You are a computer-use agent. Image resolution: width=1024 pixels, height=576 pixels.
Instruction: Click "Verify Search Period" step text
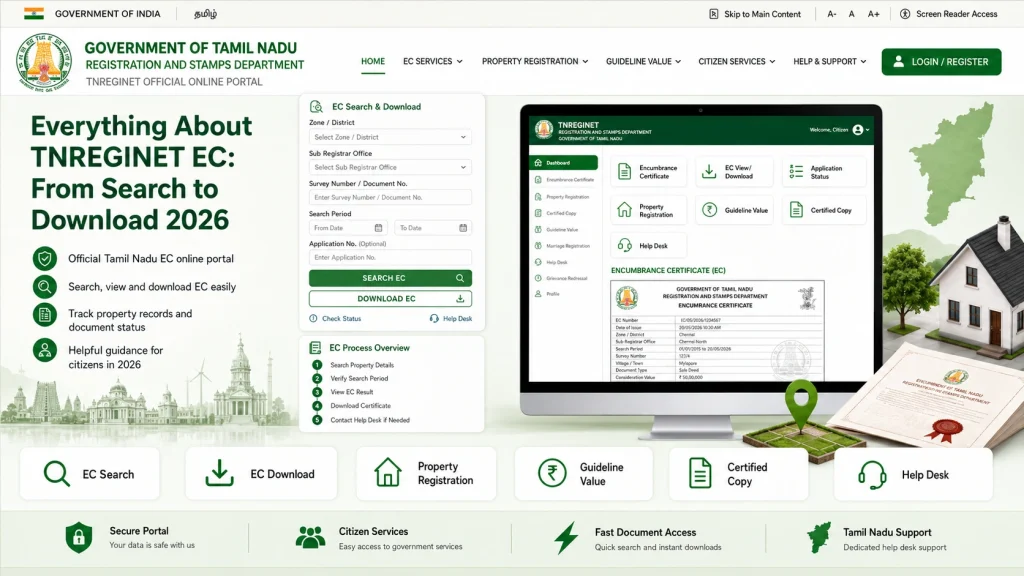(359, 379)
